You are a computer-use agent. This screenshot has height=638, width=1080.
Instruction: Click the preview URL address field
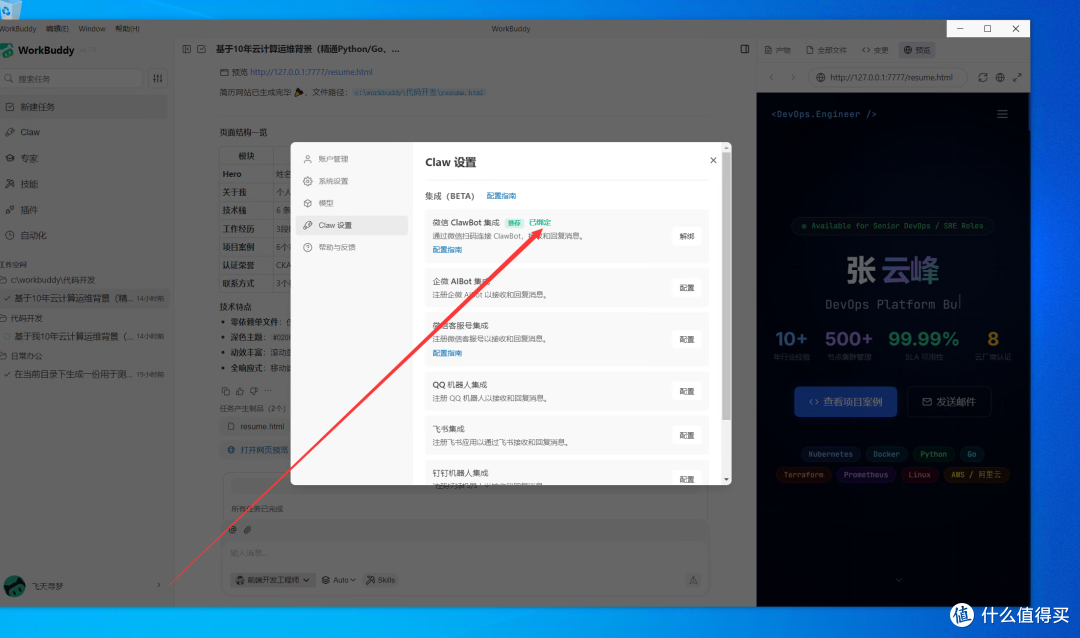pos(888,78)
